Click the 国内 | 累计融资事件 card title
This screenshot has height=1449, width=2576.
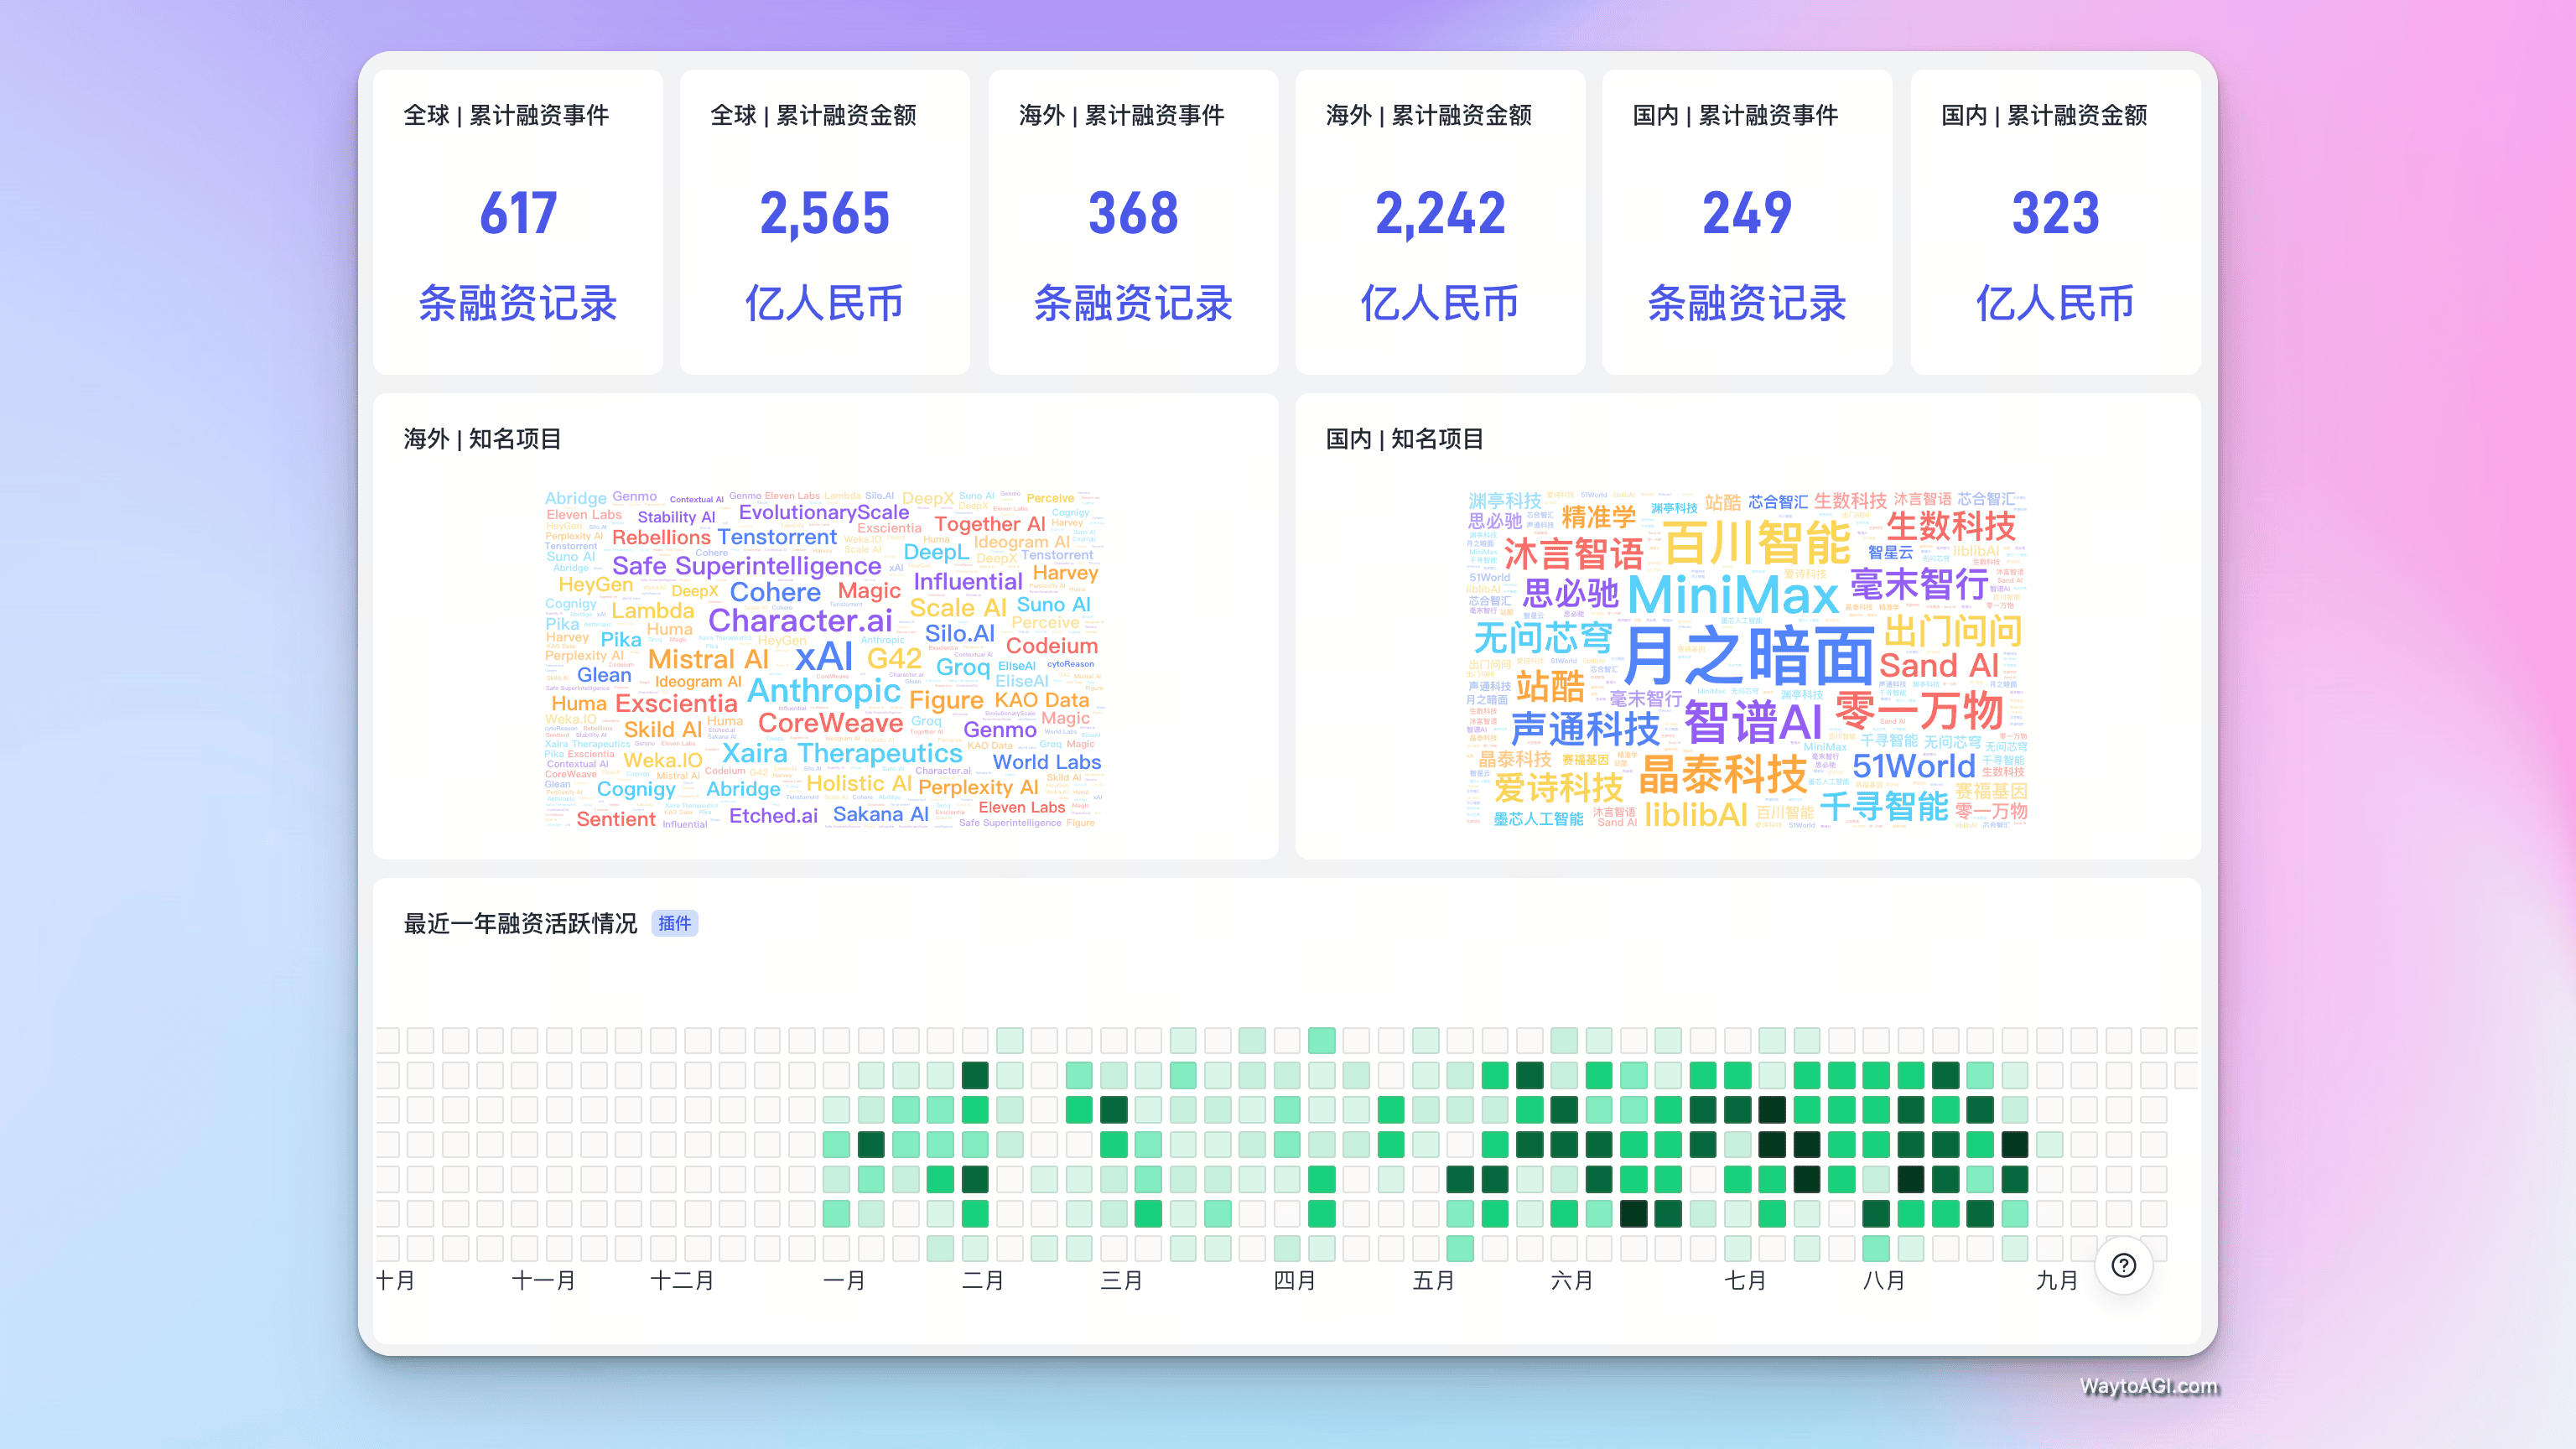click(x=1735, y=115)
